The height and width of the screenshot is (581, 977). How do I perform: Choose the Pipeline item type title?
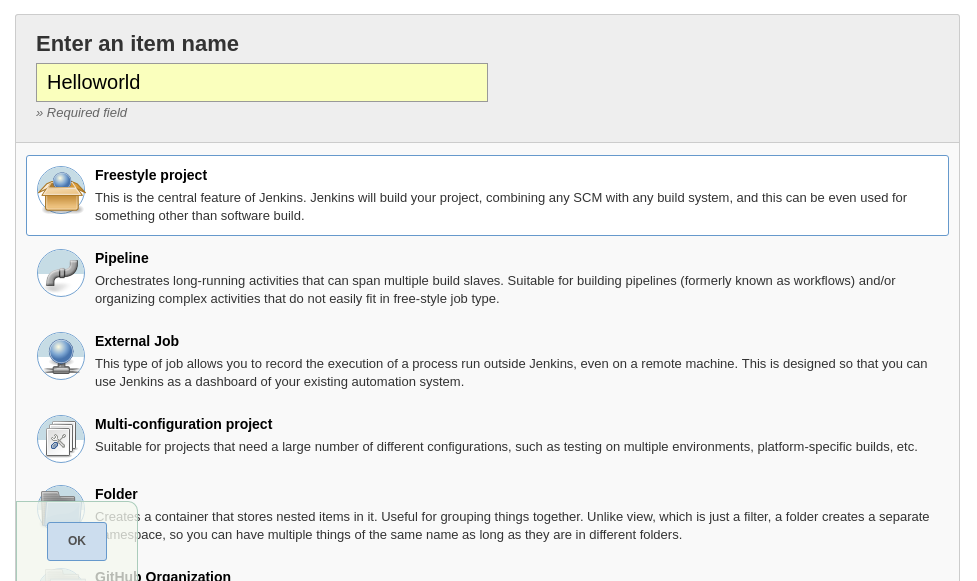pyautogui.click(x=122, y=258)
